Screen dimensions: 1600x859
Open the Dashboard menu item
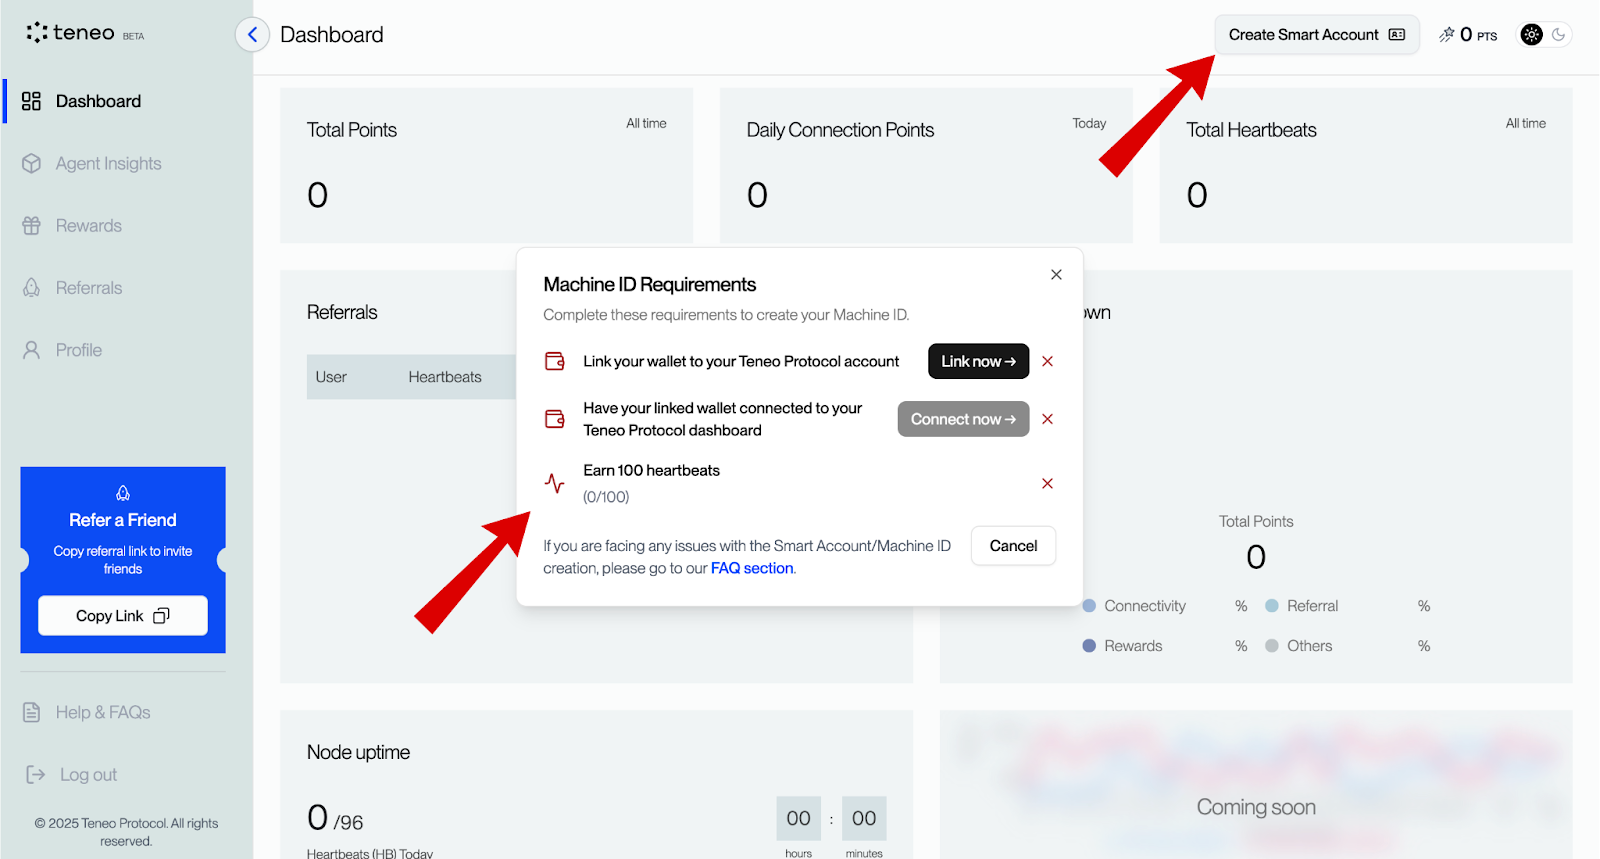pyautogui.click(x=98, y=101)
